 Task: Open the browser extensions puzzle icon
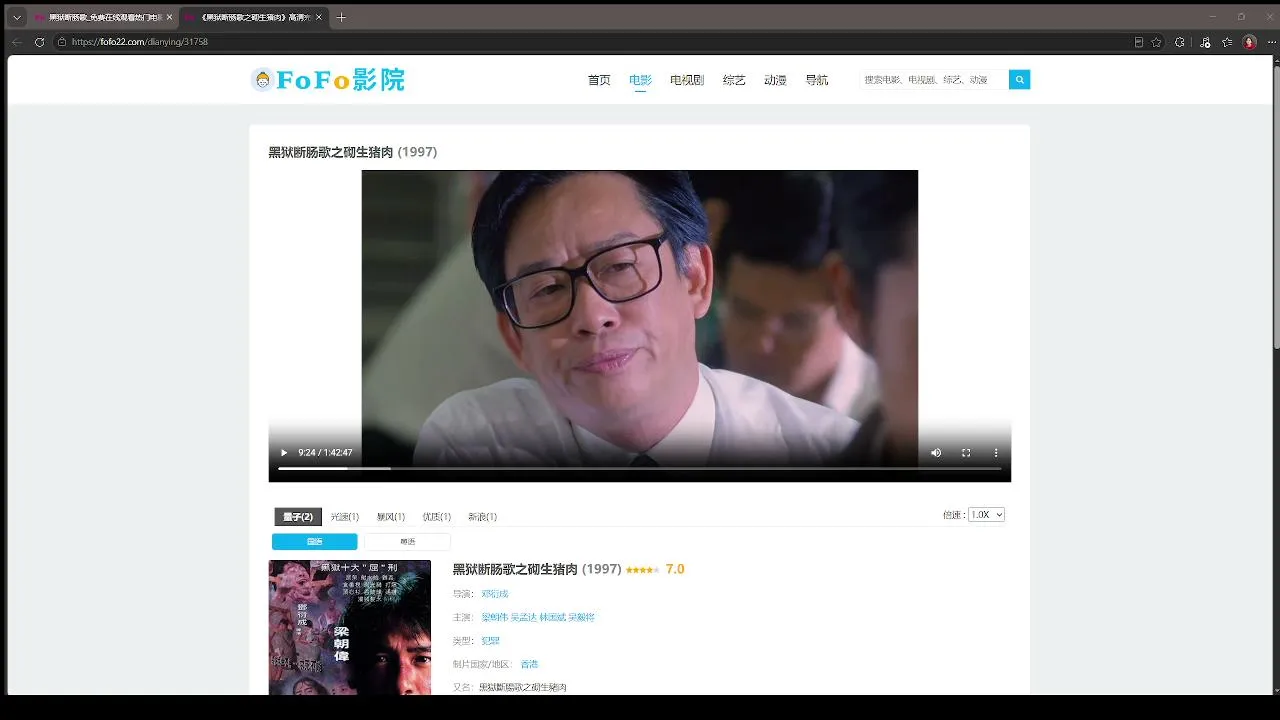tap(1180, 42)
